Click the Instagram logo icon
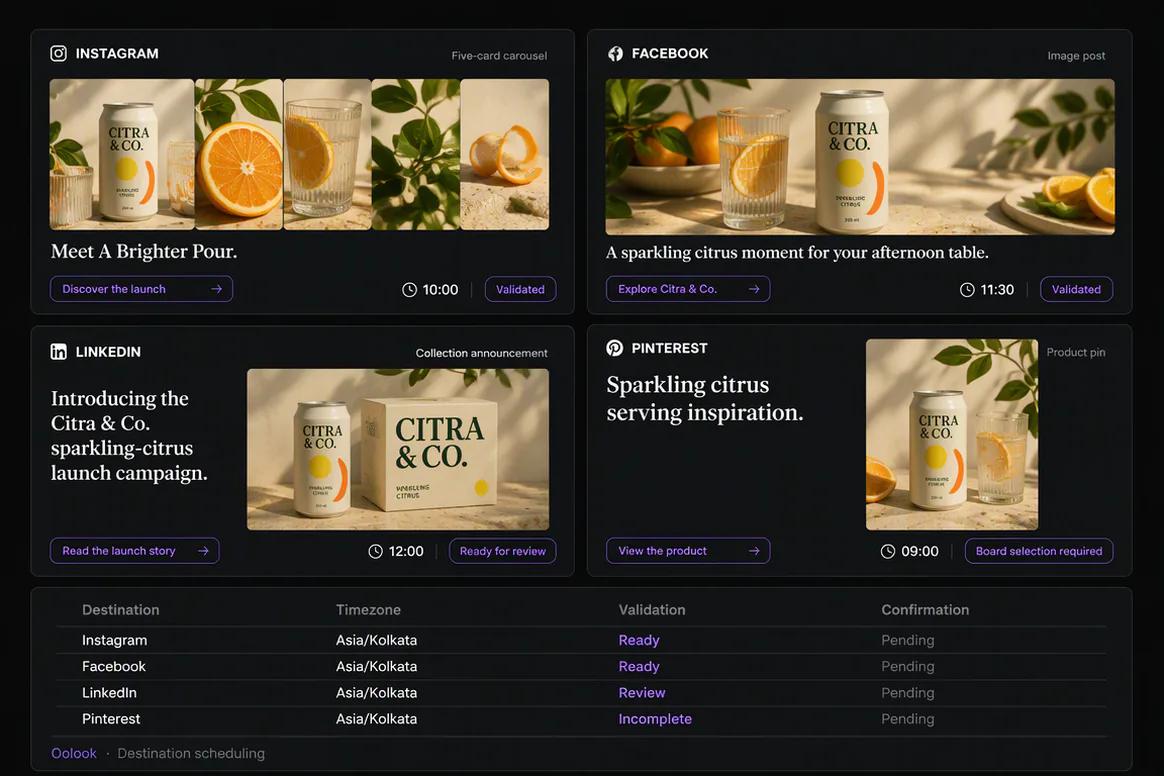This screenshot has height=776, width=1164. pyautogui.click(x=59, y=53)
